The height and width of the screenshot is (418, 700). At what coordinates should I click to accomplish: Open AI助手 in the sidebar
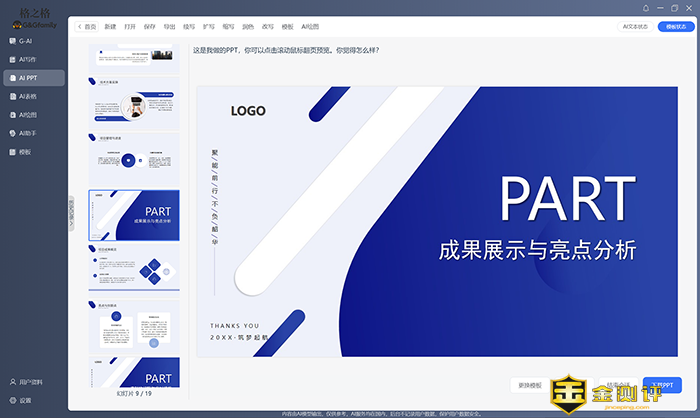pos(28,132)
